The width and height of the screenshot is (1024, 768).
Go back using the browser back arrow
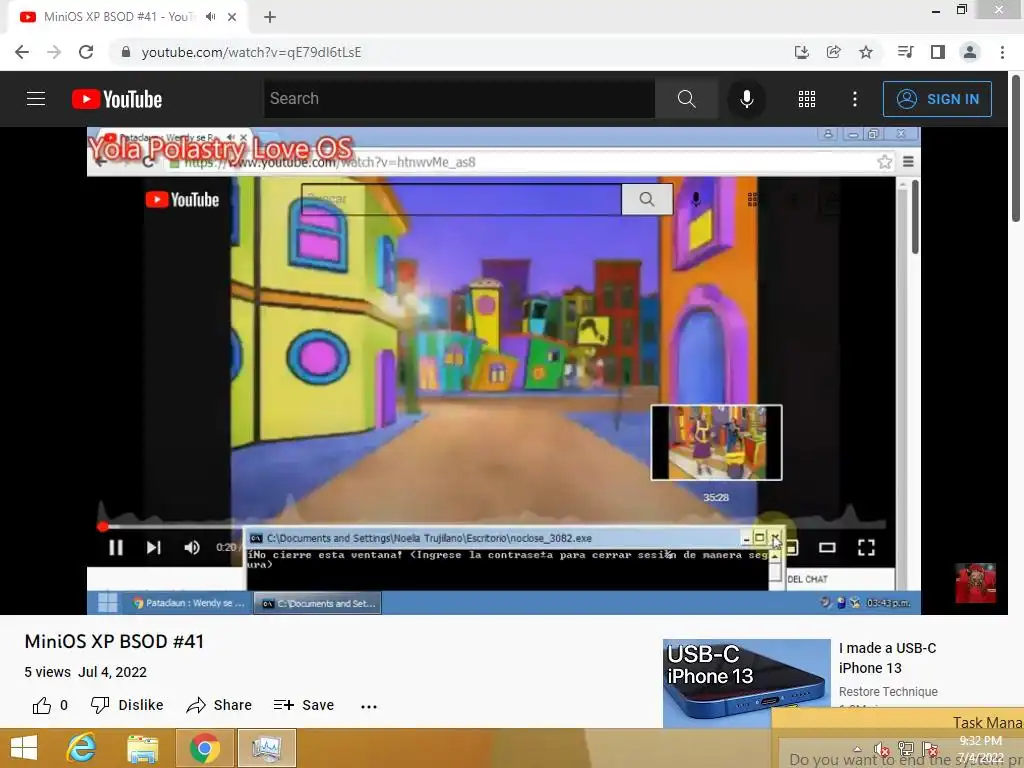tap(22, 52)
